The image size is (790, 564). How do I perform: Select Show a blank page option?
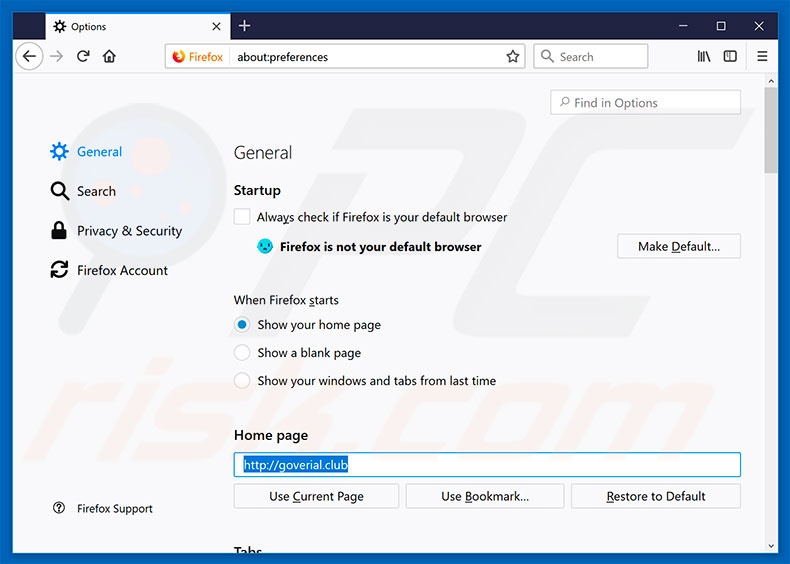(x=242, y=352)
